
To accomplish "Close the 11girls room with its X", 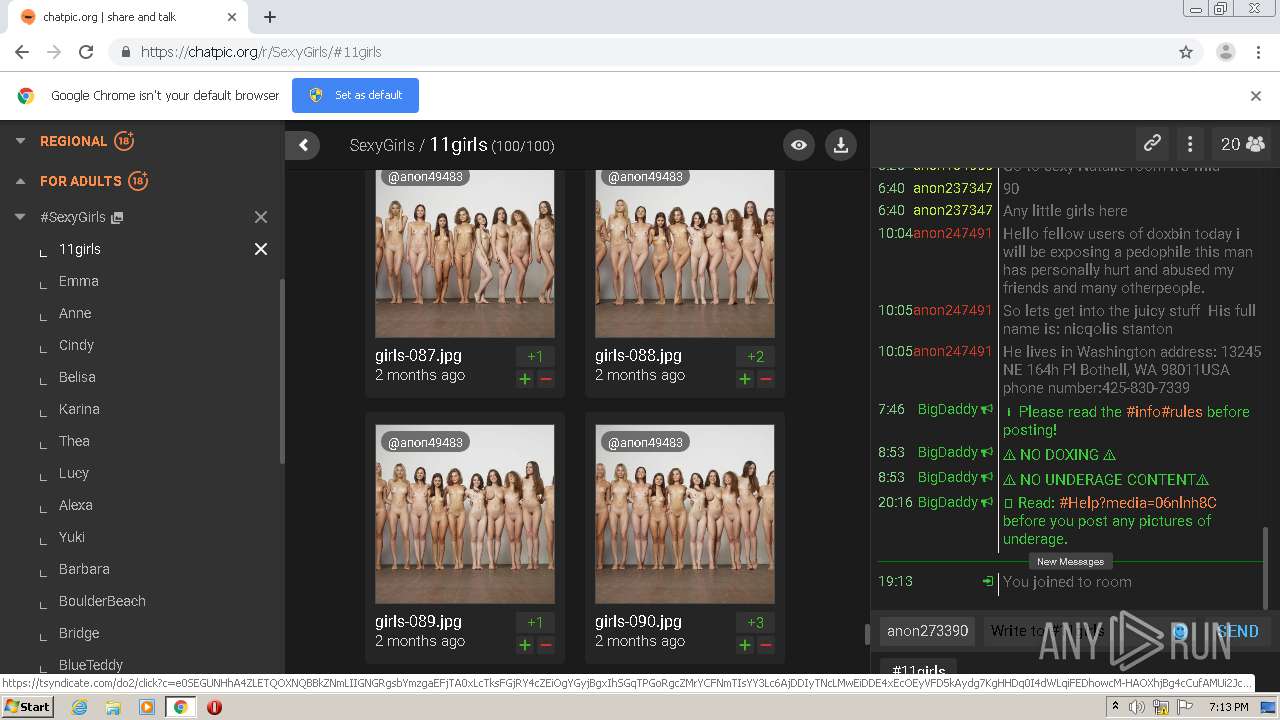I will click(261, 249).
